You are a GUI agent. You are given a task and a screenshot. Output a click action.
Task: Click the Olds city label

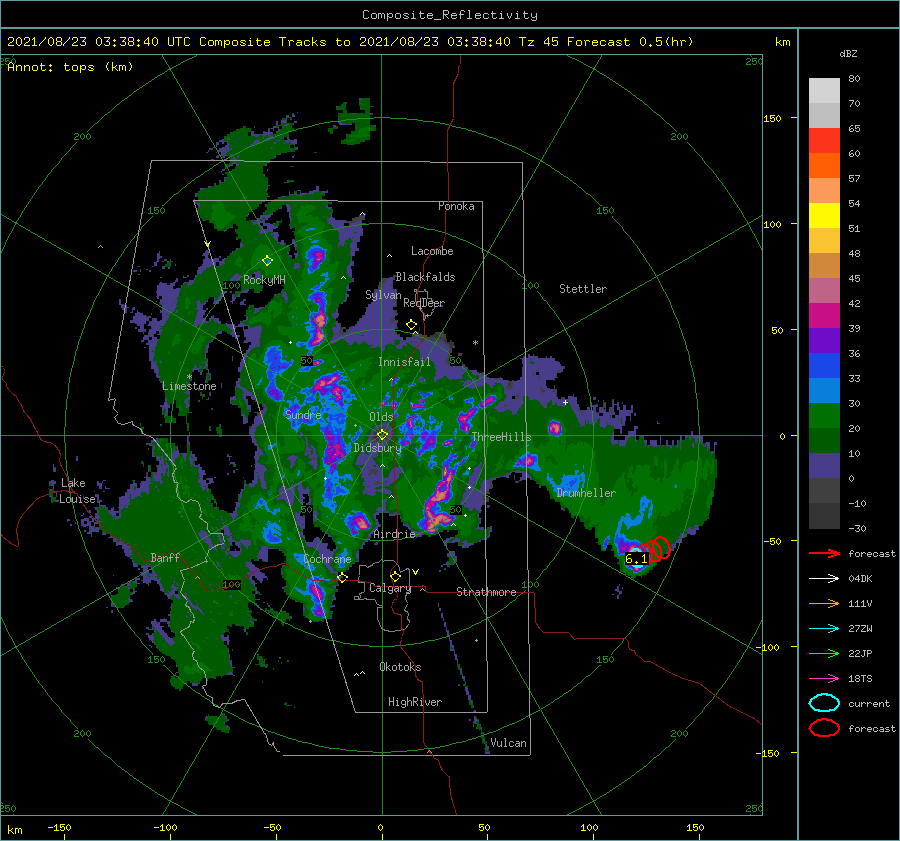[x=381, y=417]
